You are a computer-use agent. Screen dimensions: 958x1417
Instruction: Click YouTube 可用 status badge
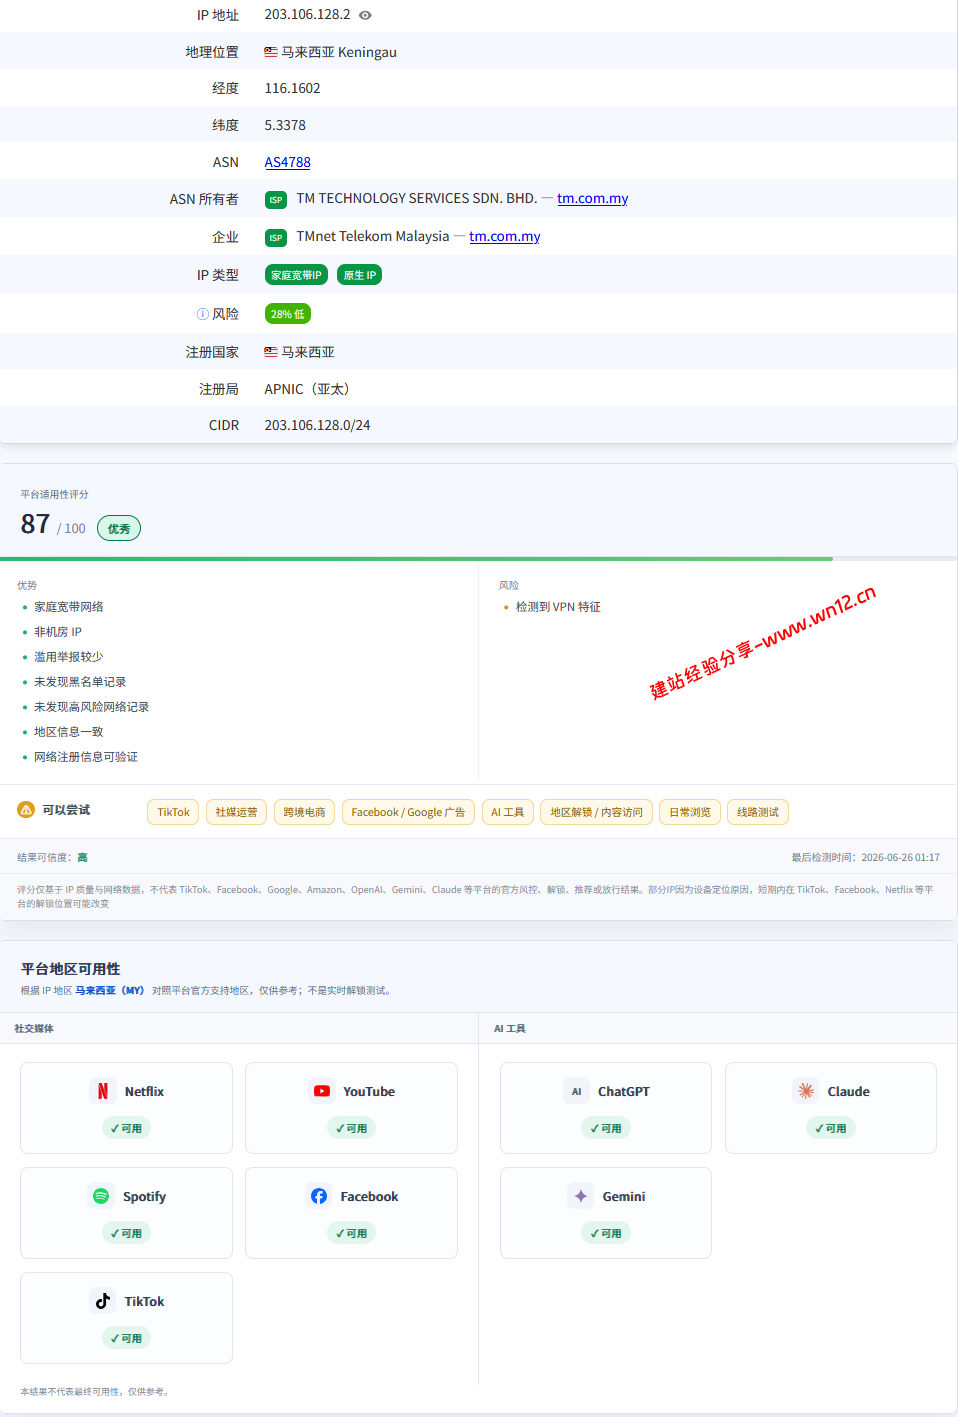click(351, 1128)
